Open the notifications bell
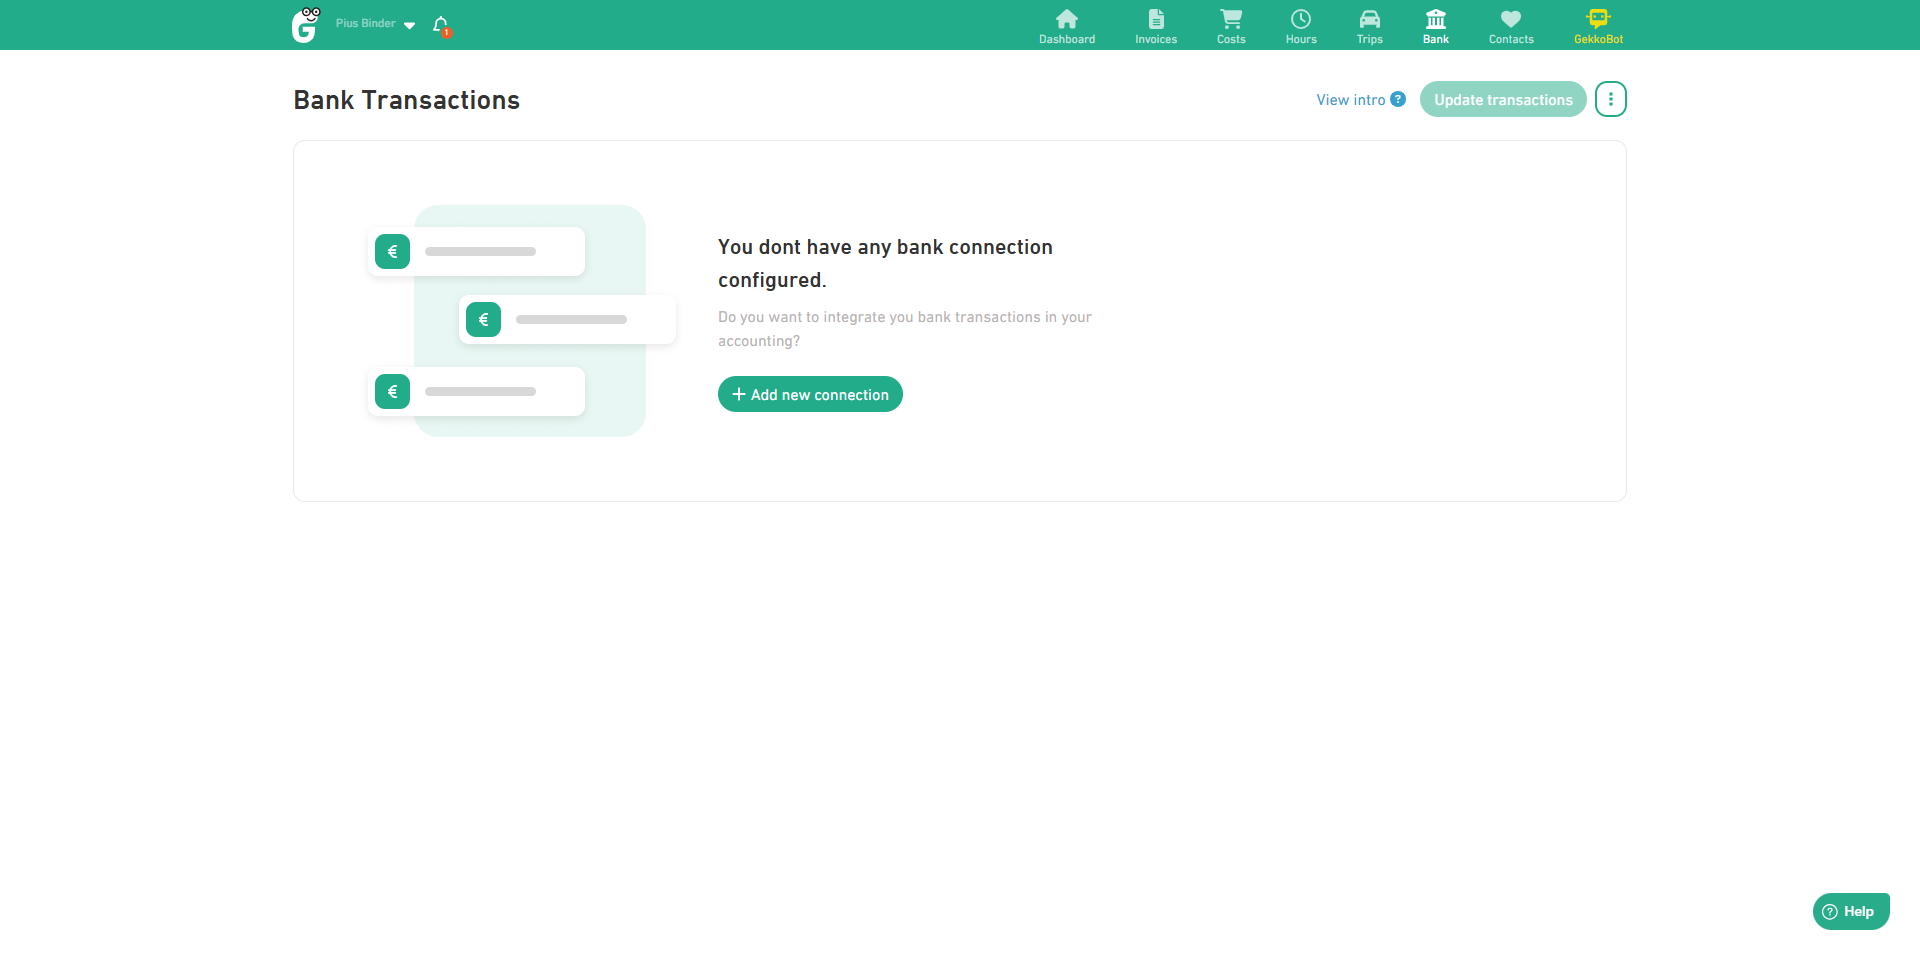 [x=440, y=24]
